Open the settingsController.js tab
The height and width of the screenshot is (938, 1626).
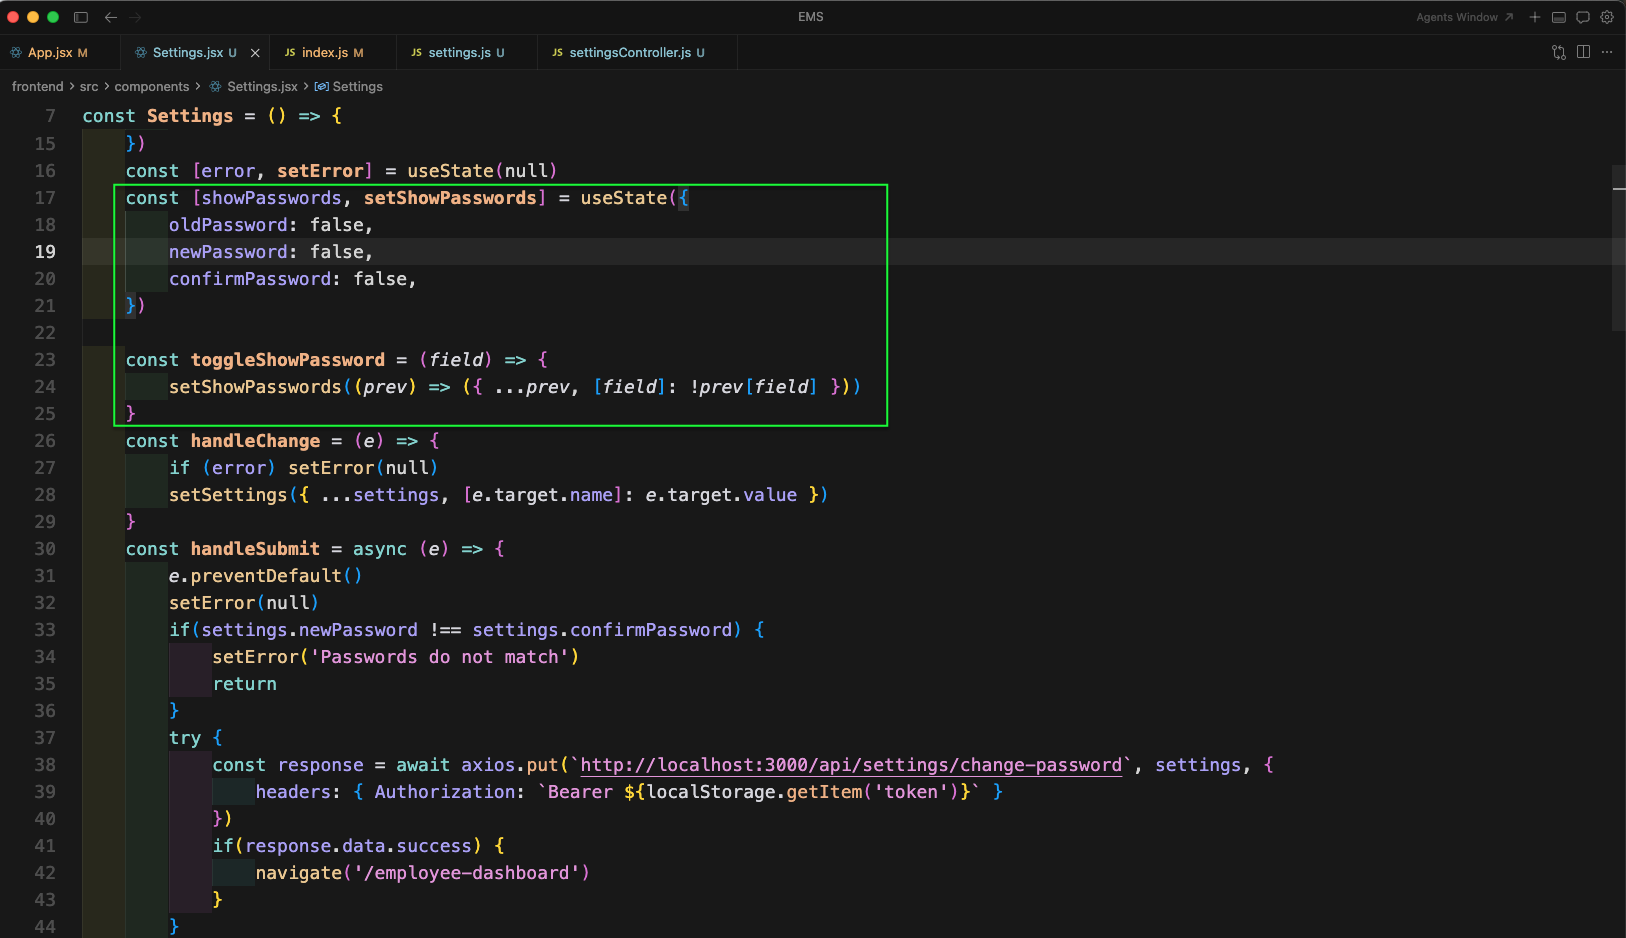coord(637,53)
